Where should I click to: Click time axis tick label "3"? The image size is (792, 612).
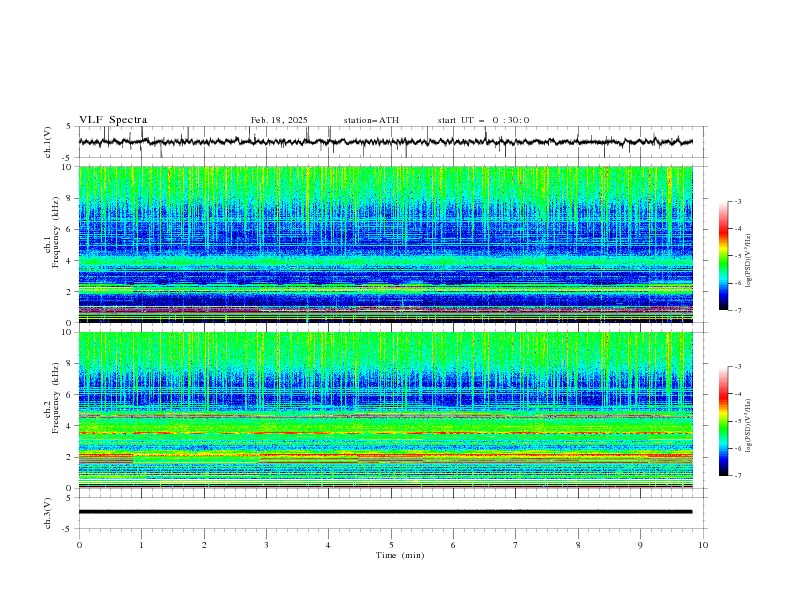click(266, 545)
